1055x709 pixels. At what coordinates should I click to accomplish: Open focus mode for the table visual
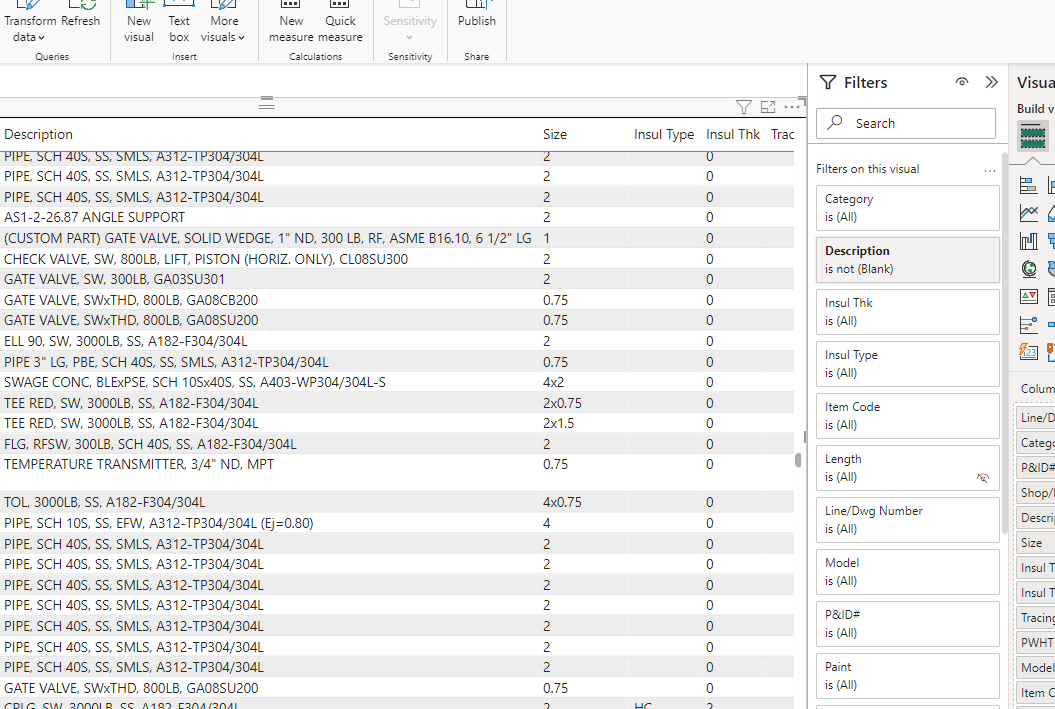pos(768,106)
